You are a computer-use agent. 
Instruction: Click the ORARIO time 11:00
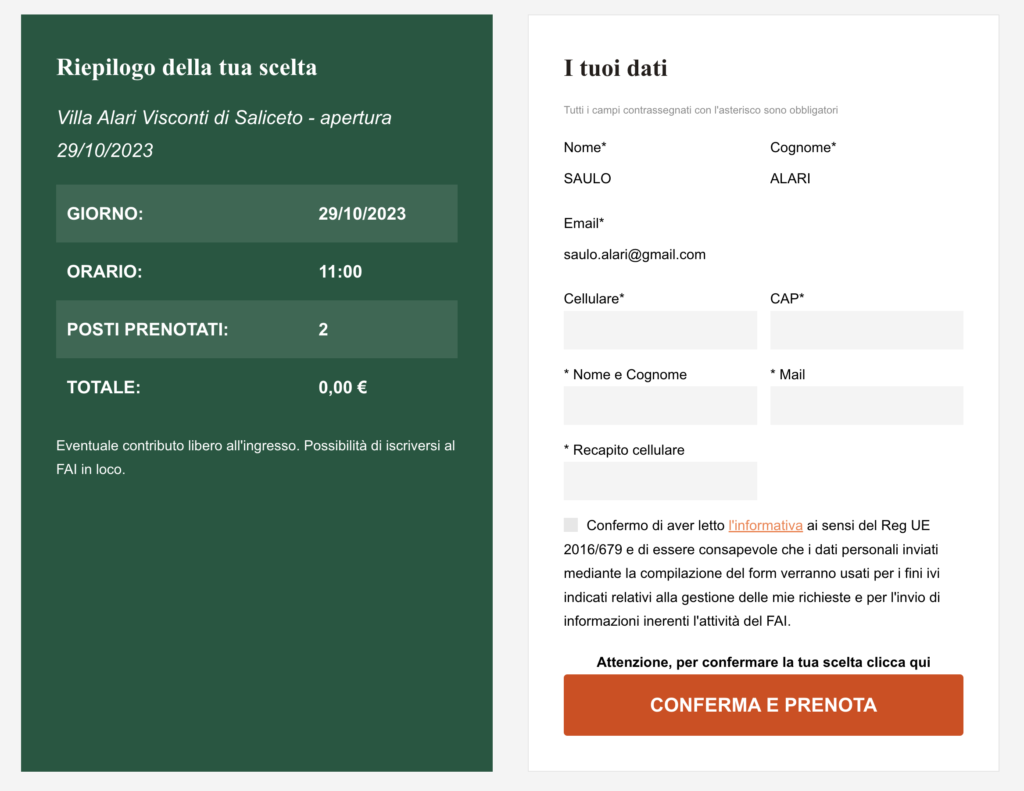[x=340, y=272]
